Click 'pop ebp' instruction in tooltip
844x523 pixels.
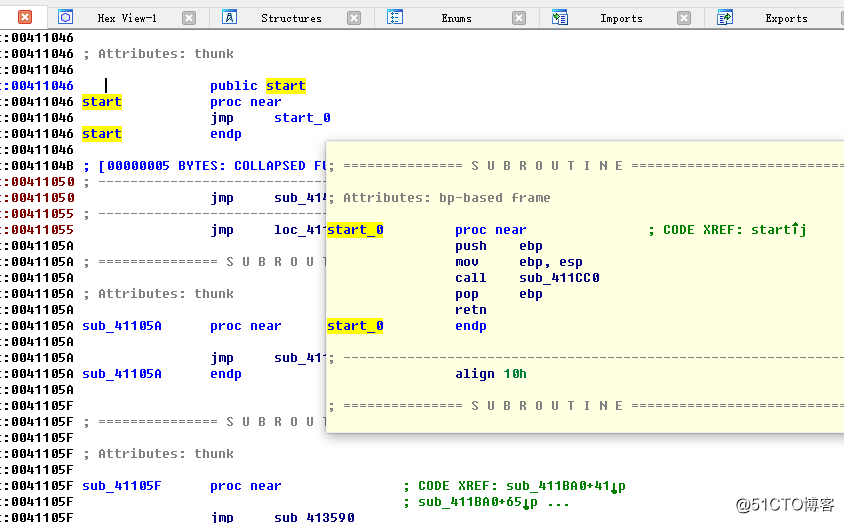pos(498,294)
